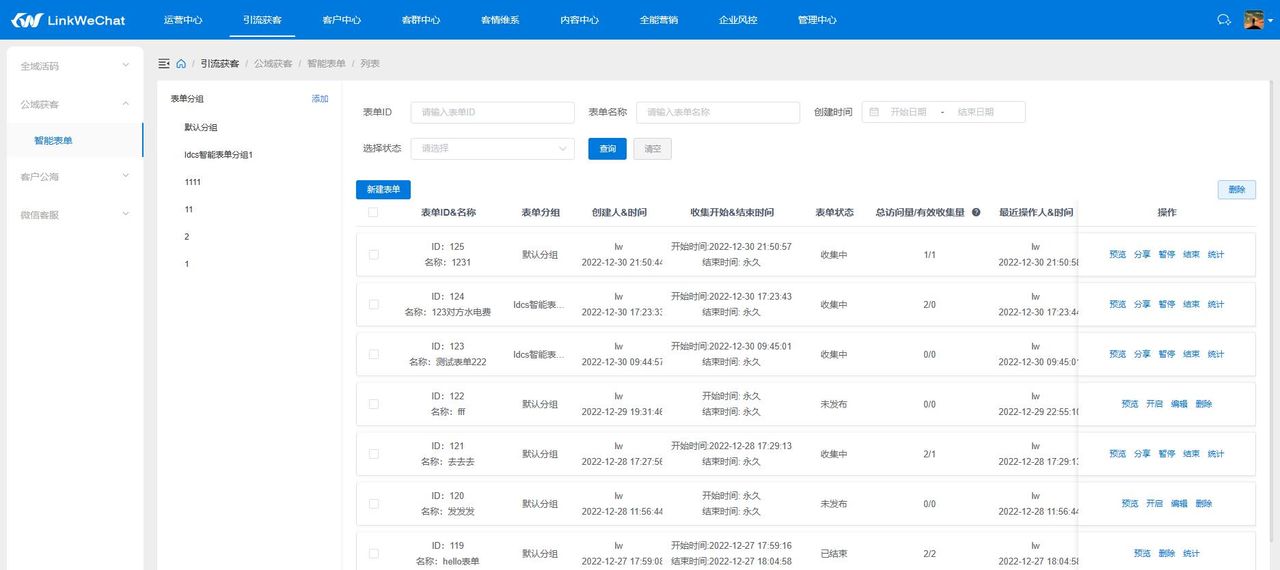Open 客群中心 in top navigation
Viewport: 1280px width, 570px height.
click(421, 20)
